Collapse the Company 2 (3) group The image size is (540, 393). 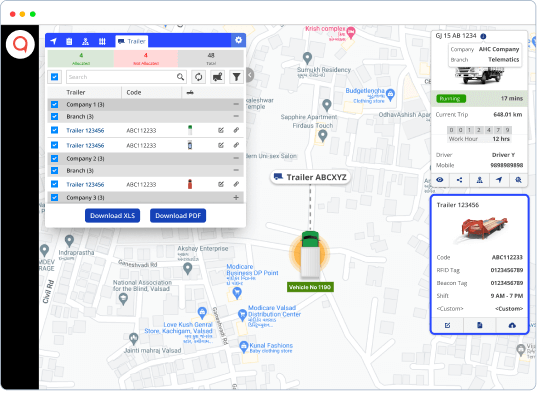click(x=236, y=158)
